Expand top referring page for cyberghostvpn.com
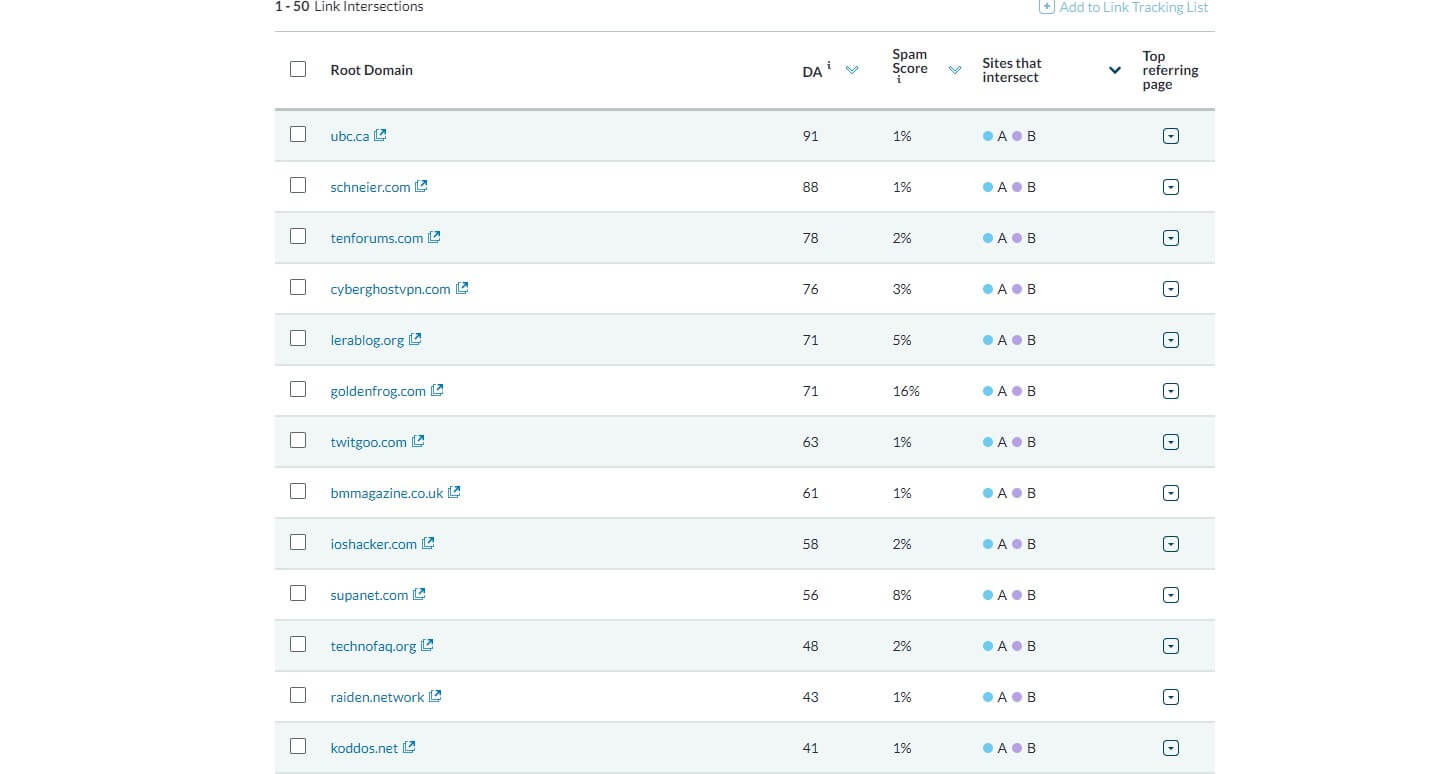 pyautogui.click(x=1171, y=289)
